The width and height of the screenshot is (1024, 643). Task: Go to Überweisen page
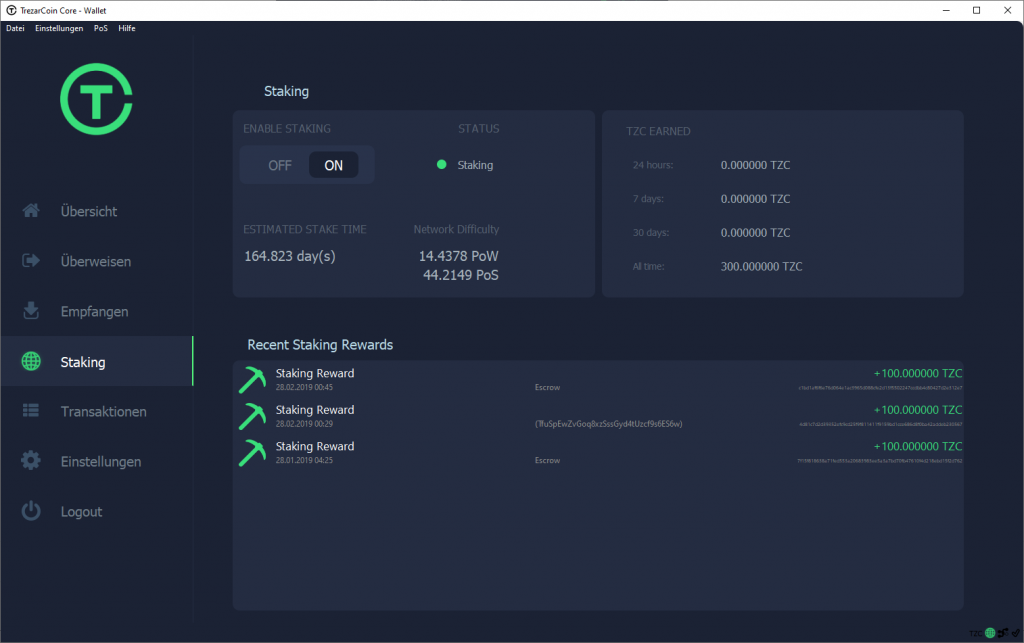(97, 261)
